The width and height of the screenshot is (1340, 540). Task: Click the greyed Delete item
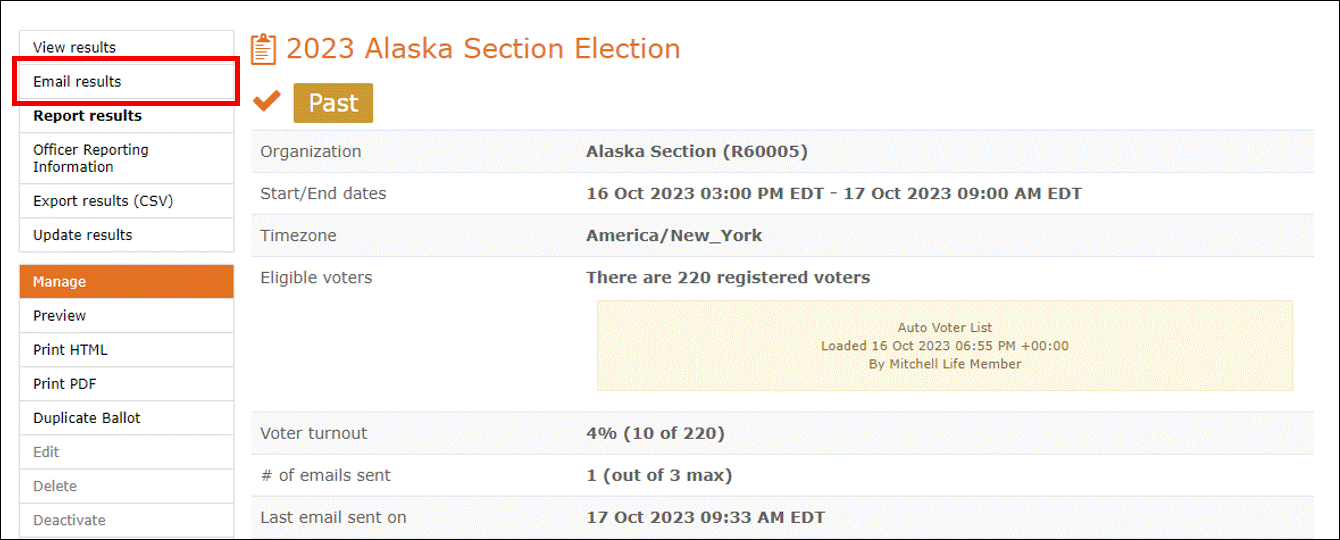click(126, 486)
